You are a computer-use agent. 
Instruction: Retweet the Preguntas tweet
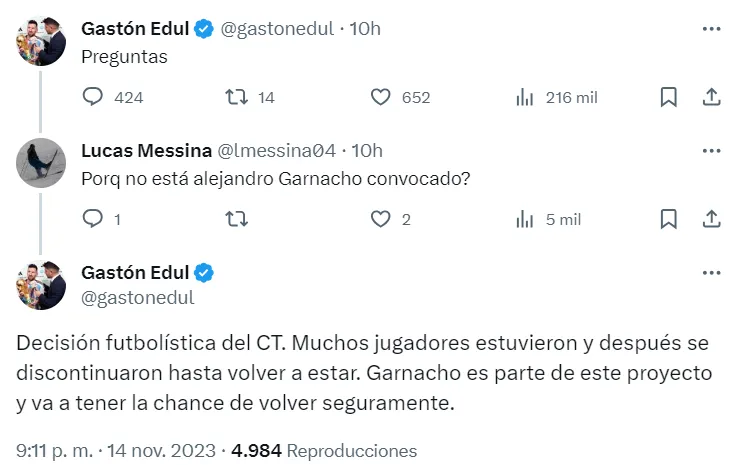(x=237, y=97)
